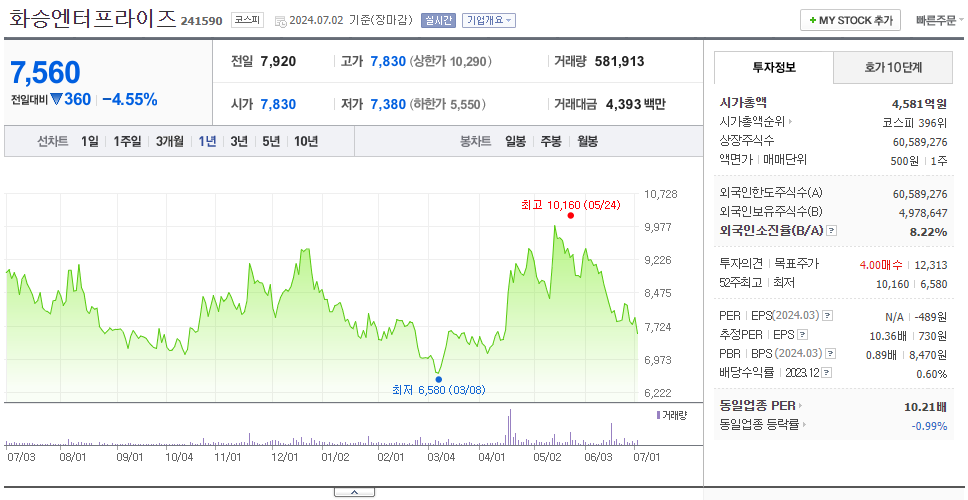Click the 4.00매수 opinion value
The width and height of the screenshot is (968, 500).
pos(881,265)
